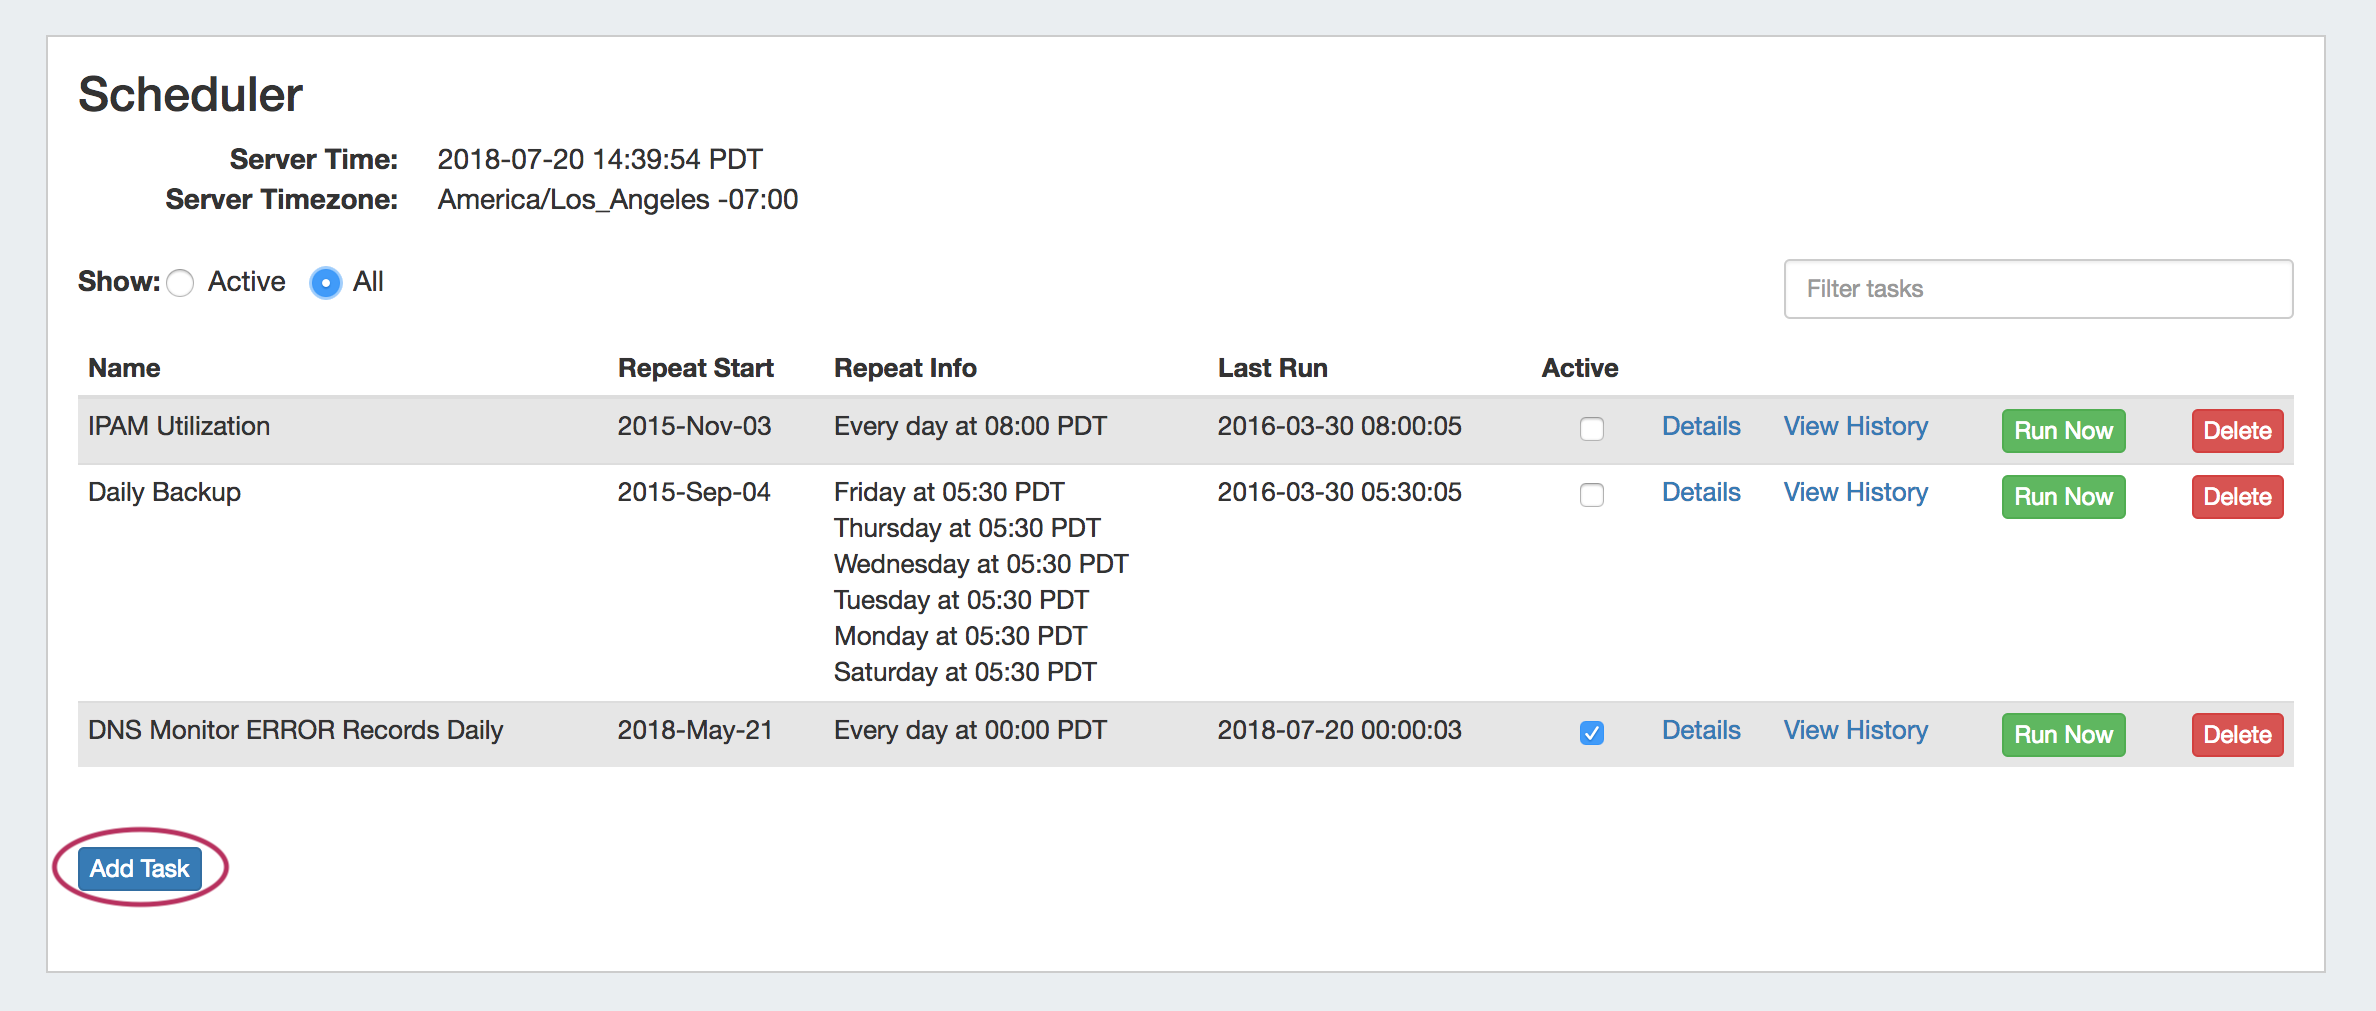View History of IPAM Utilization task

pyautogui.click(x=1855, y=427)
